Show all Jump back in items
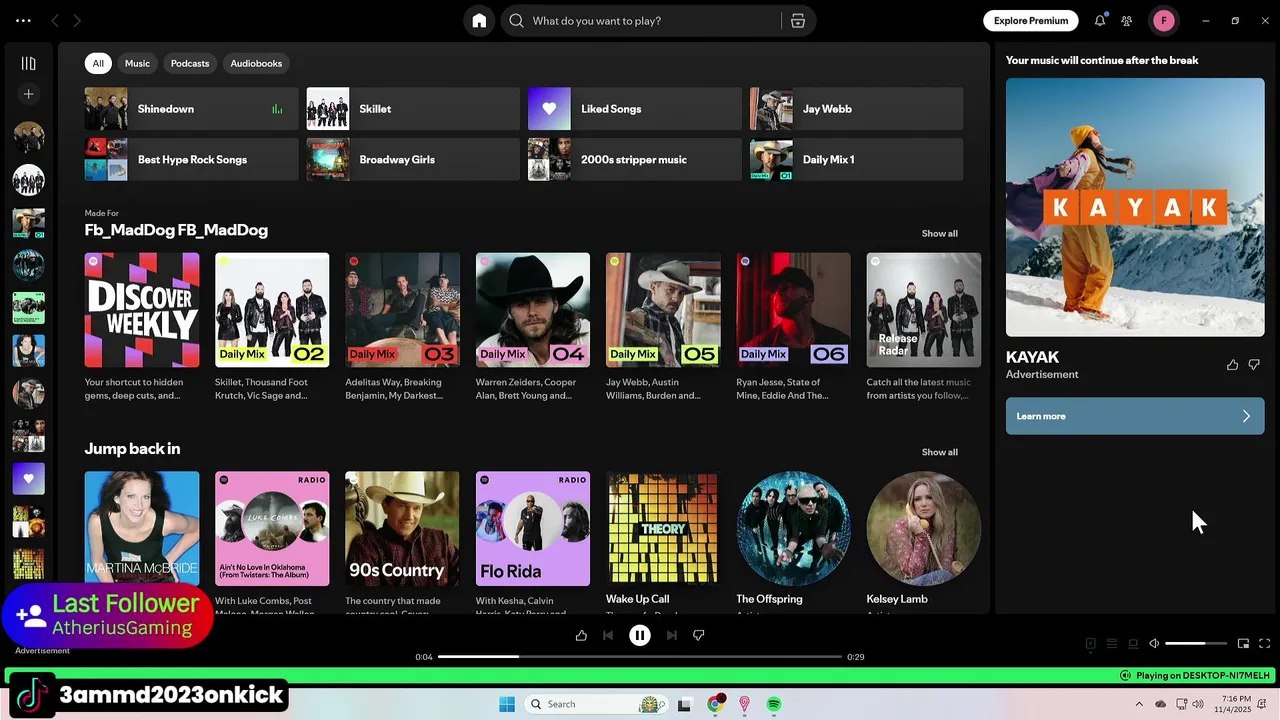Image resolution: width=1280 pixels, height=720 pixels. click(x=939, y=452)
